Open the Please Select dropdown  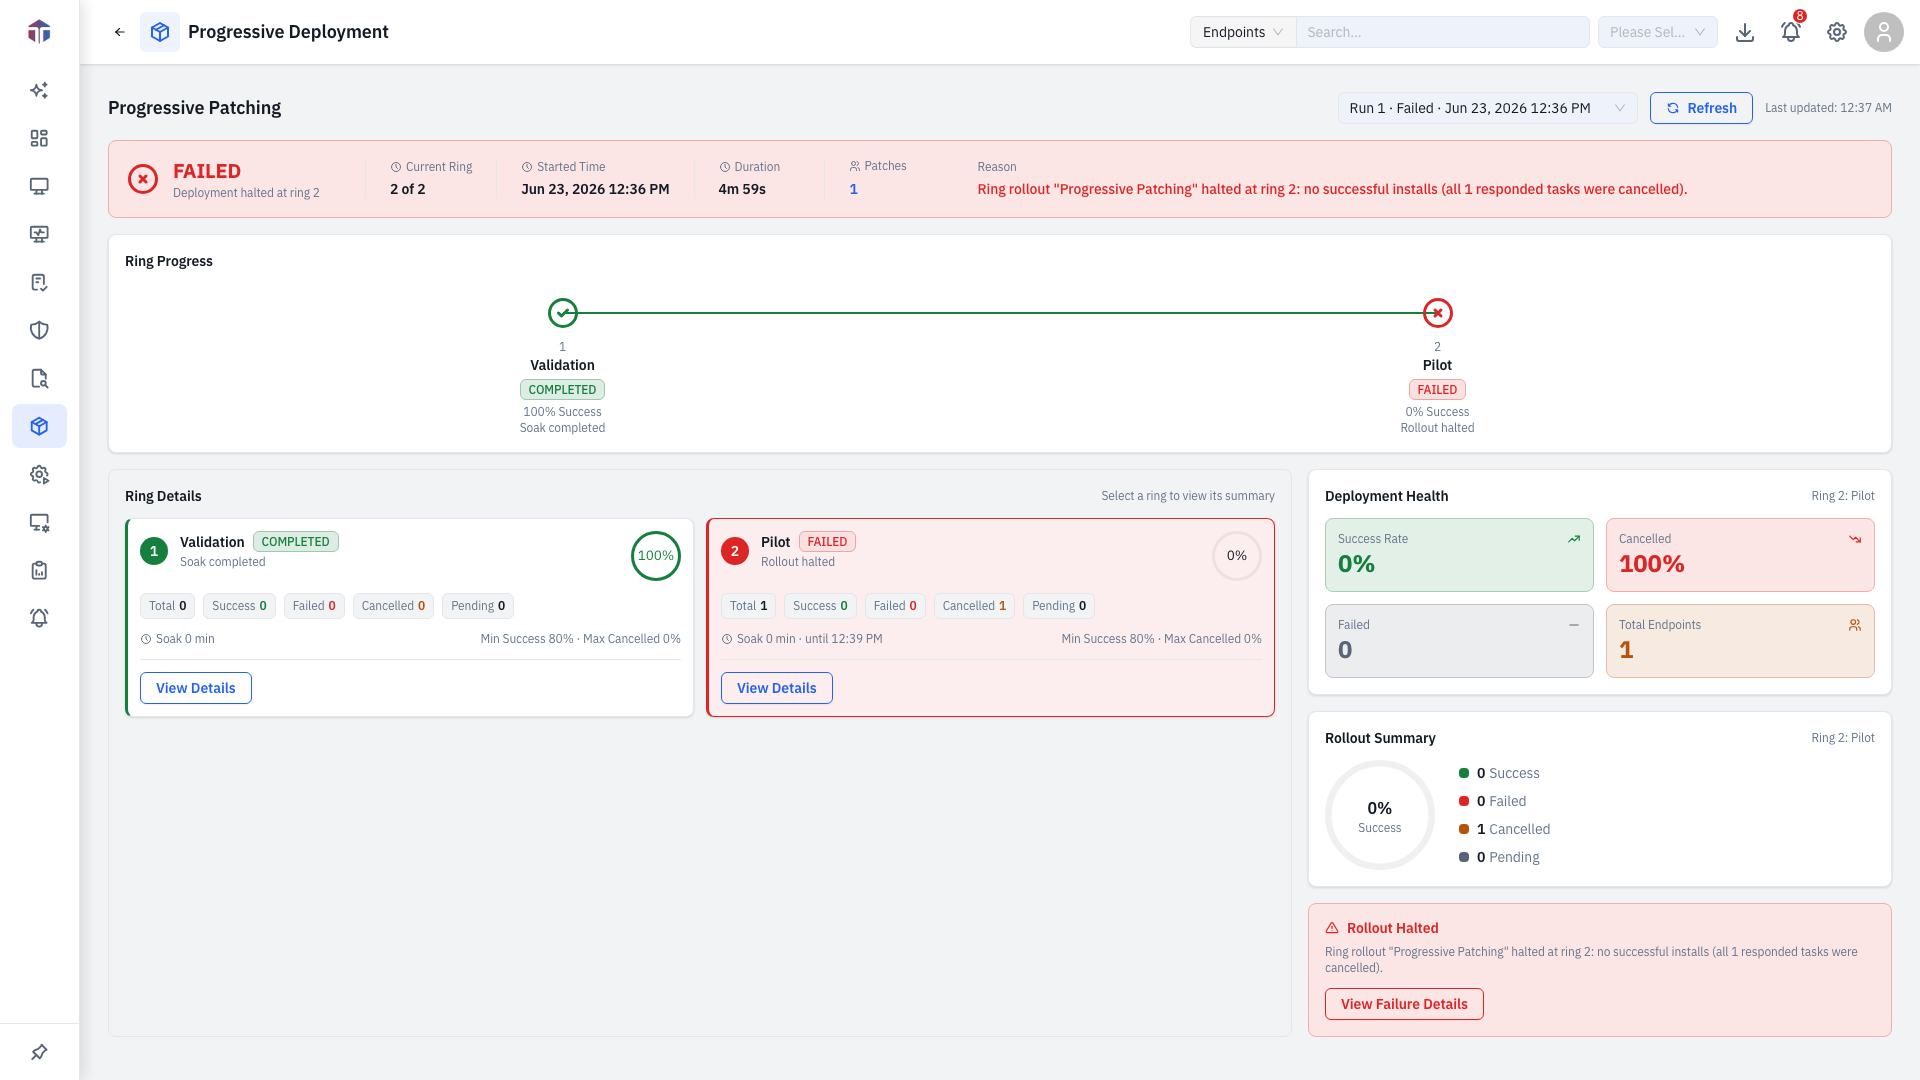pos(1658,32)
